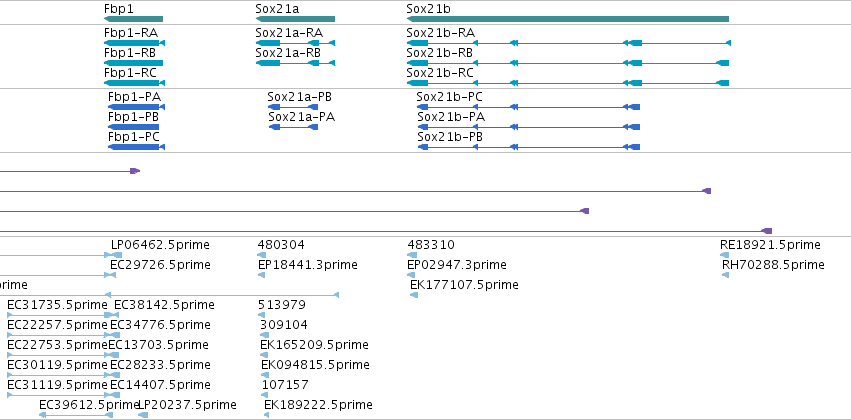The width and height of the screenshot is (851, 420).
Task: Select the Sox21a-PA protein feature
Action: coord(294,127)
